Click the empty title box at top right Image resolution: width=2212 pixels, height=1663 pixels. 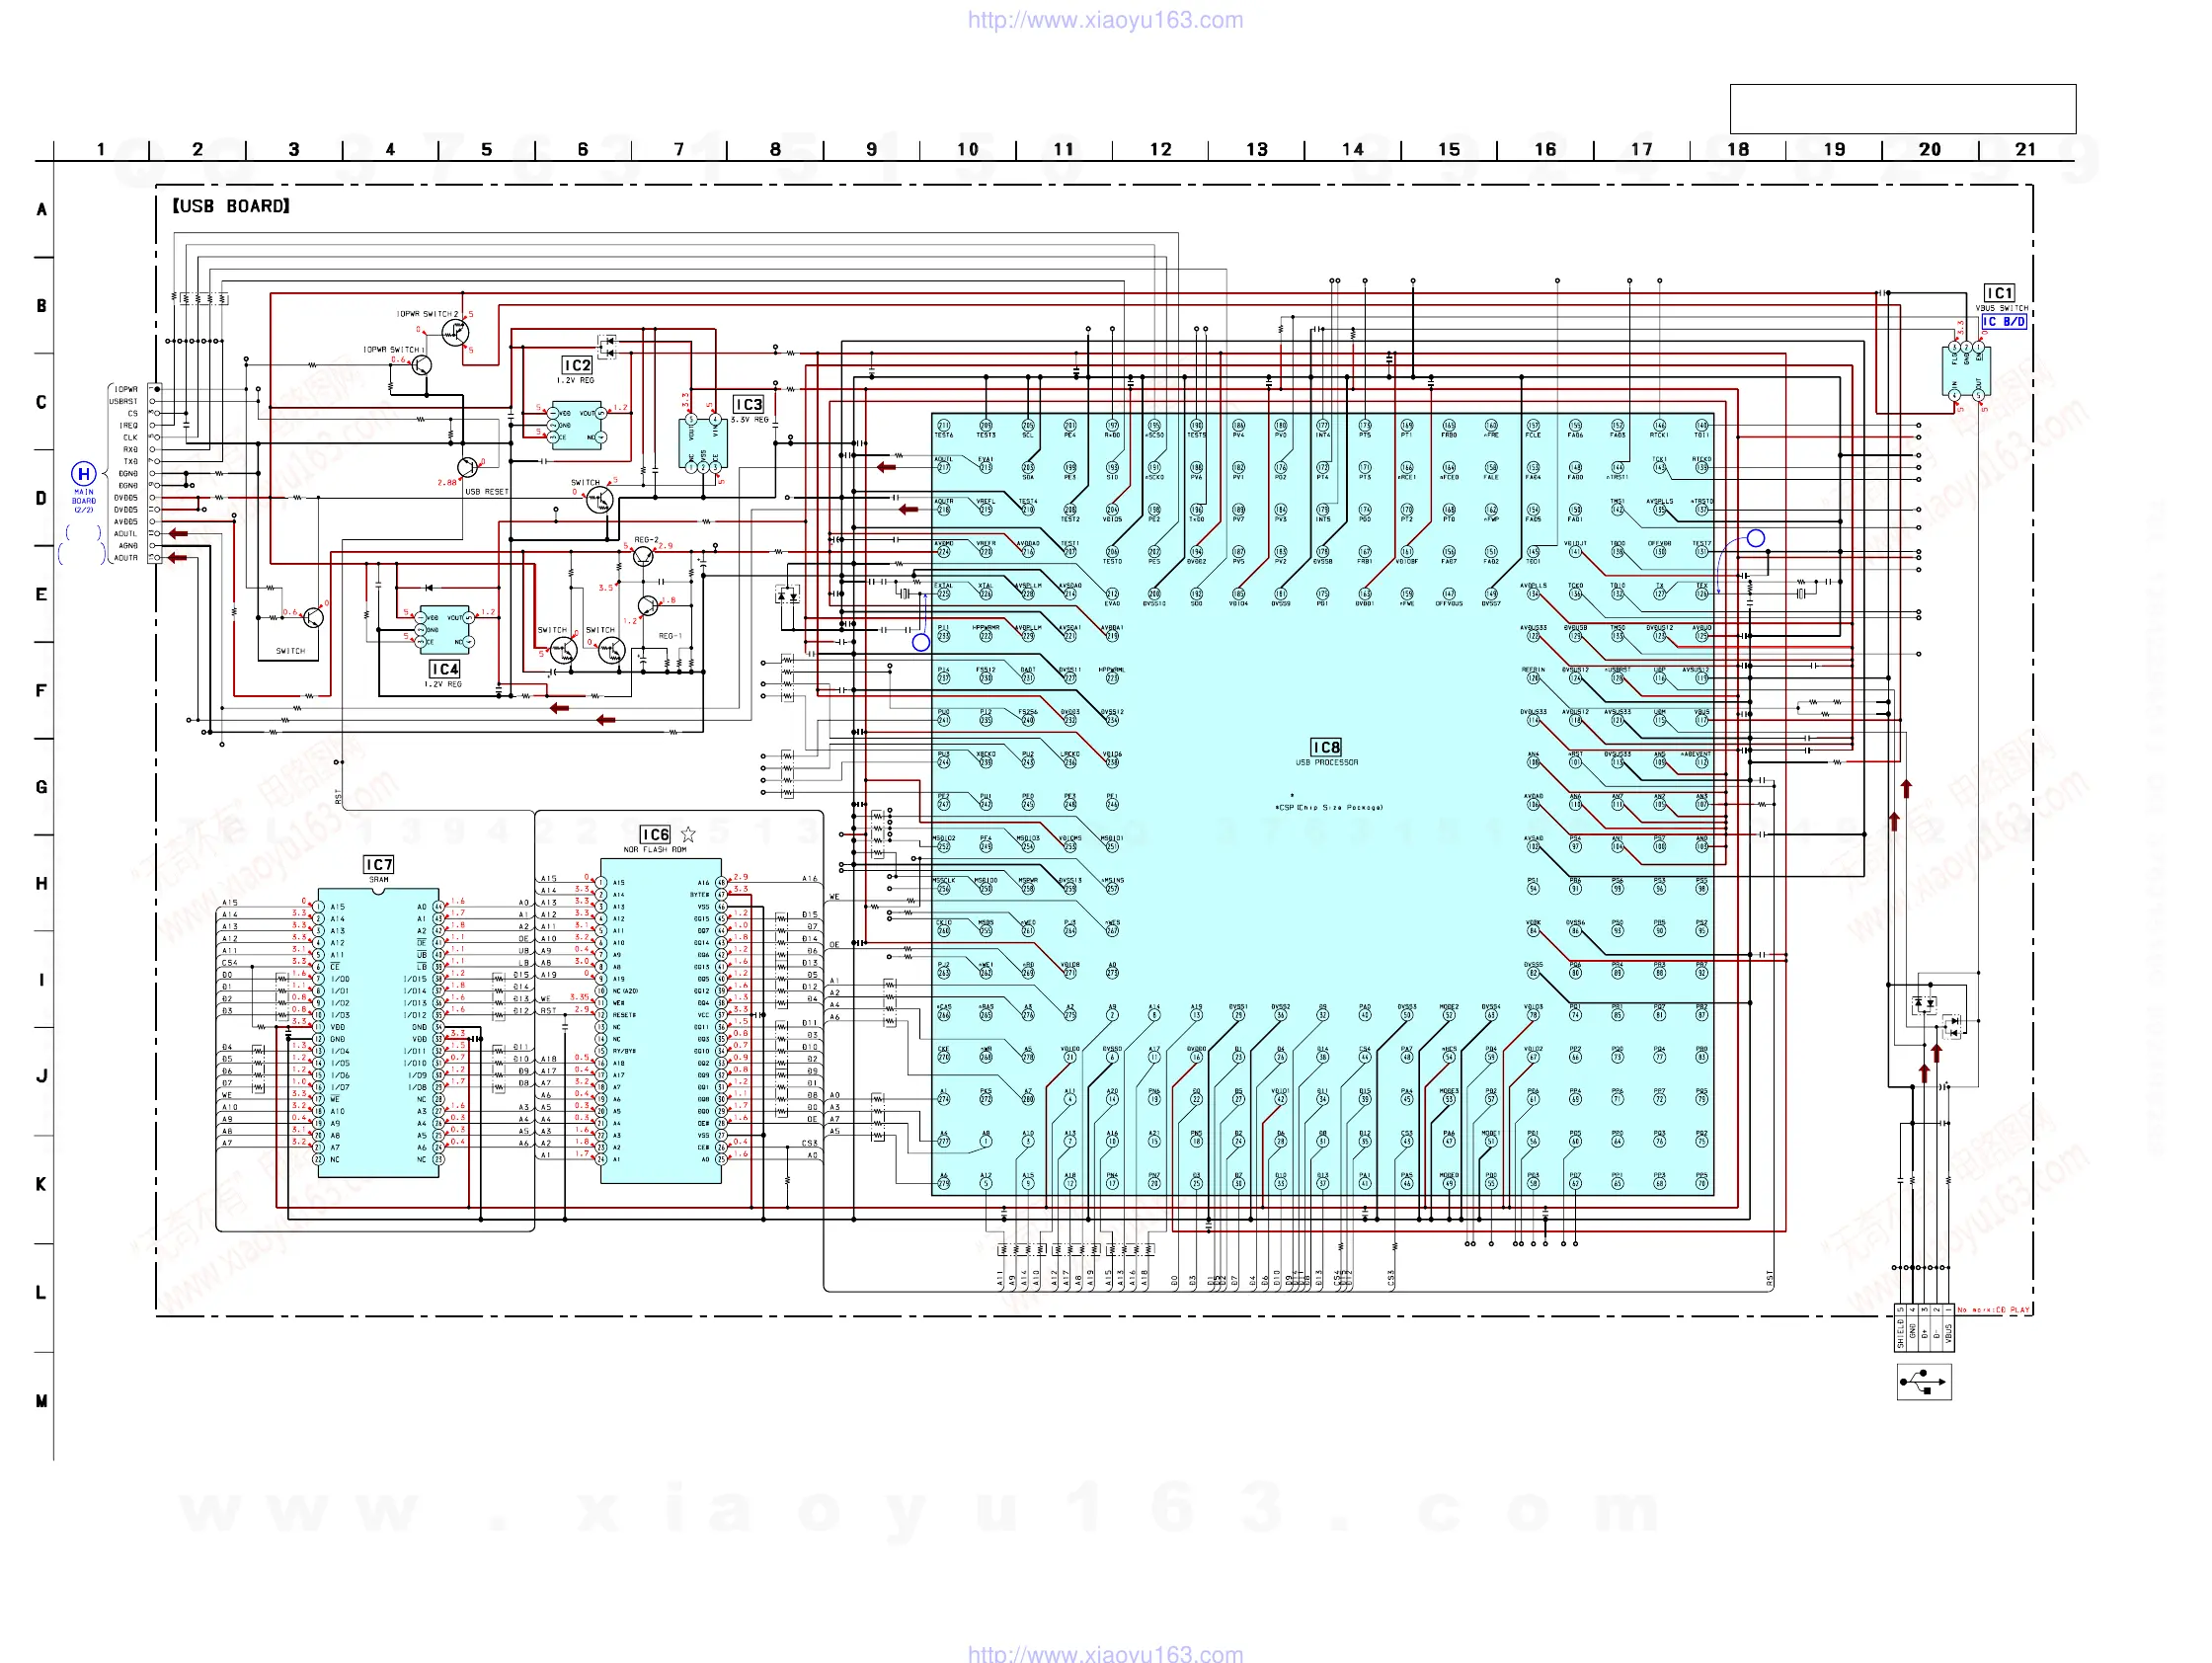pyautogui.click(x=1902, y=109)
